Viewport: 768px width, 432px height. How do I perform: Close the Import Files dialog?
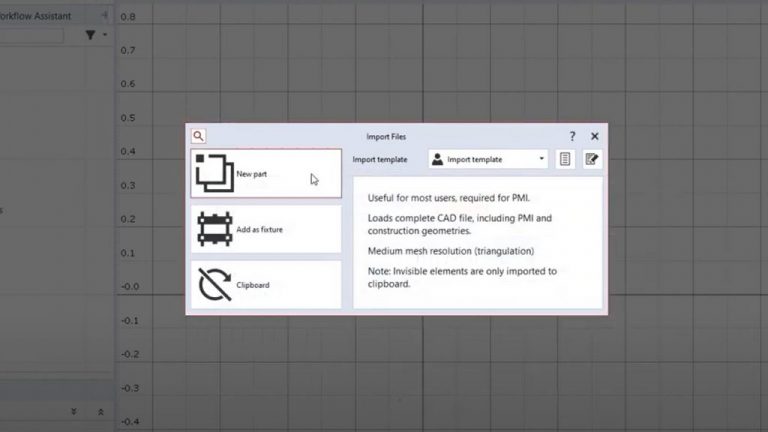pos(595,136)
